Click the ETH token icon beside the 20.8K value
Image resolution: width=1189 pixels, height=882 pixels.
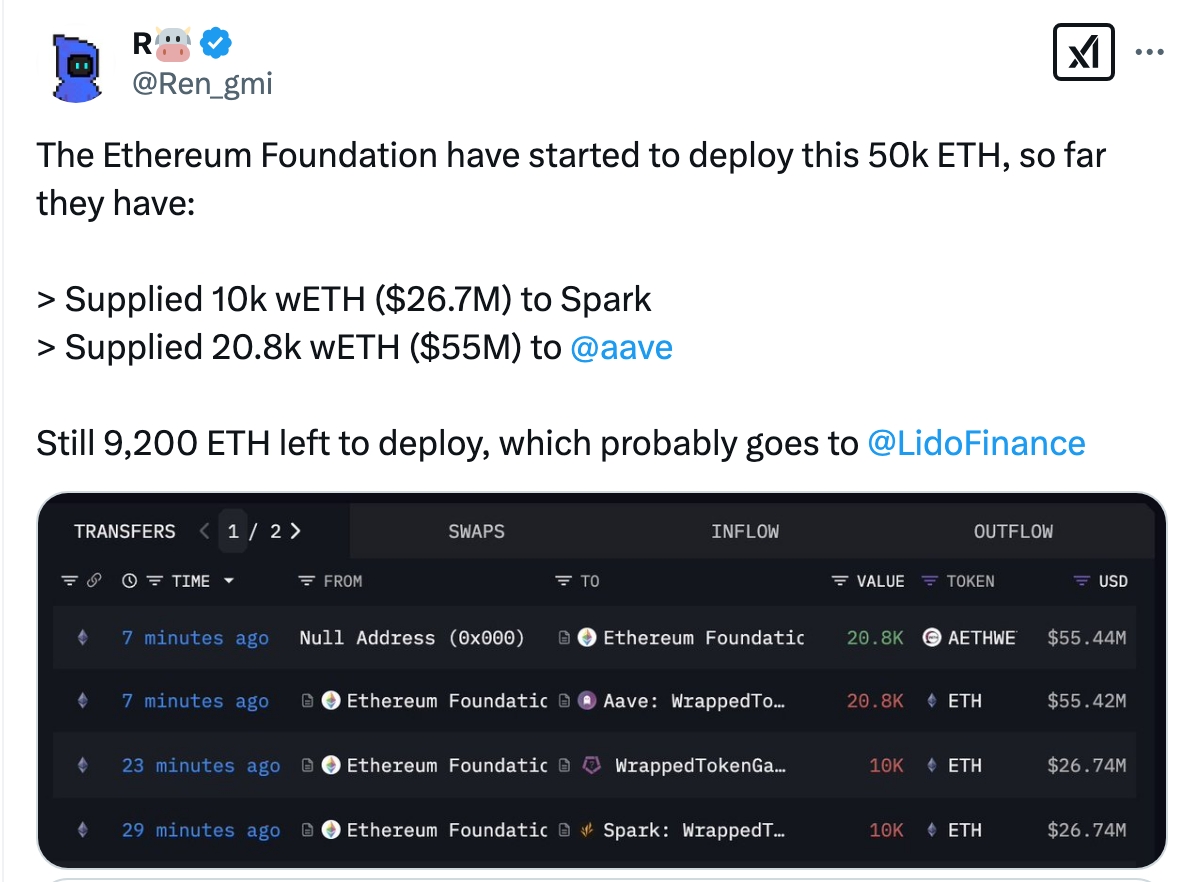(932, 701)
